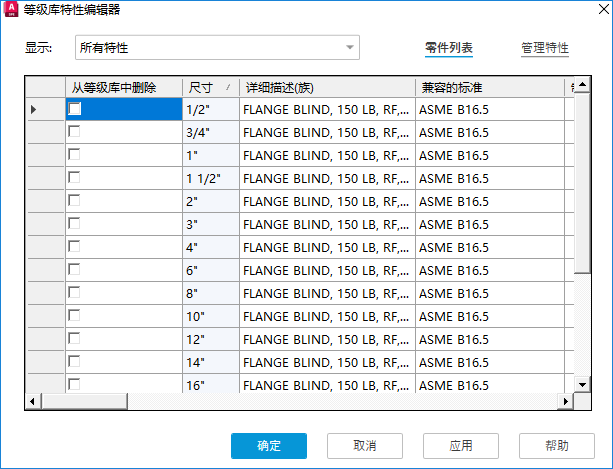Click vertical scrollbar down arrow
This screenshot has width=613, height=469.
click(x=583, y=383)
